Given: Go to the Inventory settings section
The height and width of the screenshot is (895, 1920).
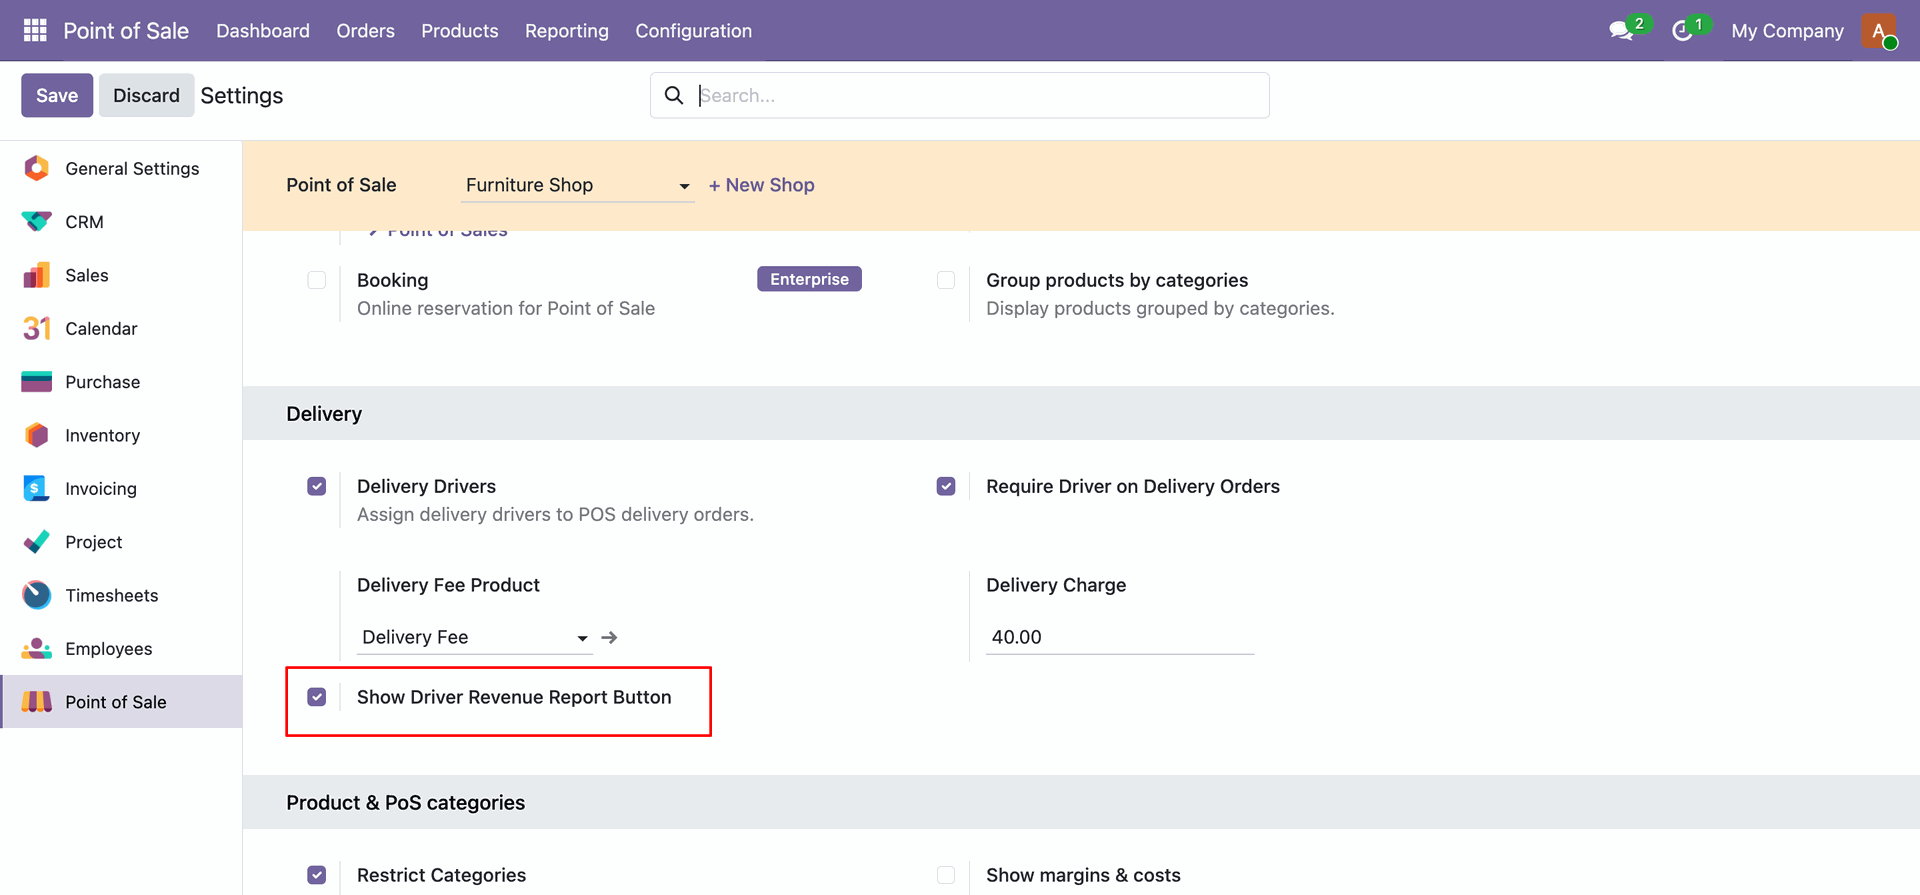Looking at the screenshot, I should click(x=121, y=435).
